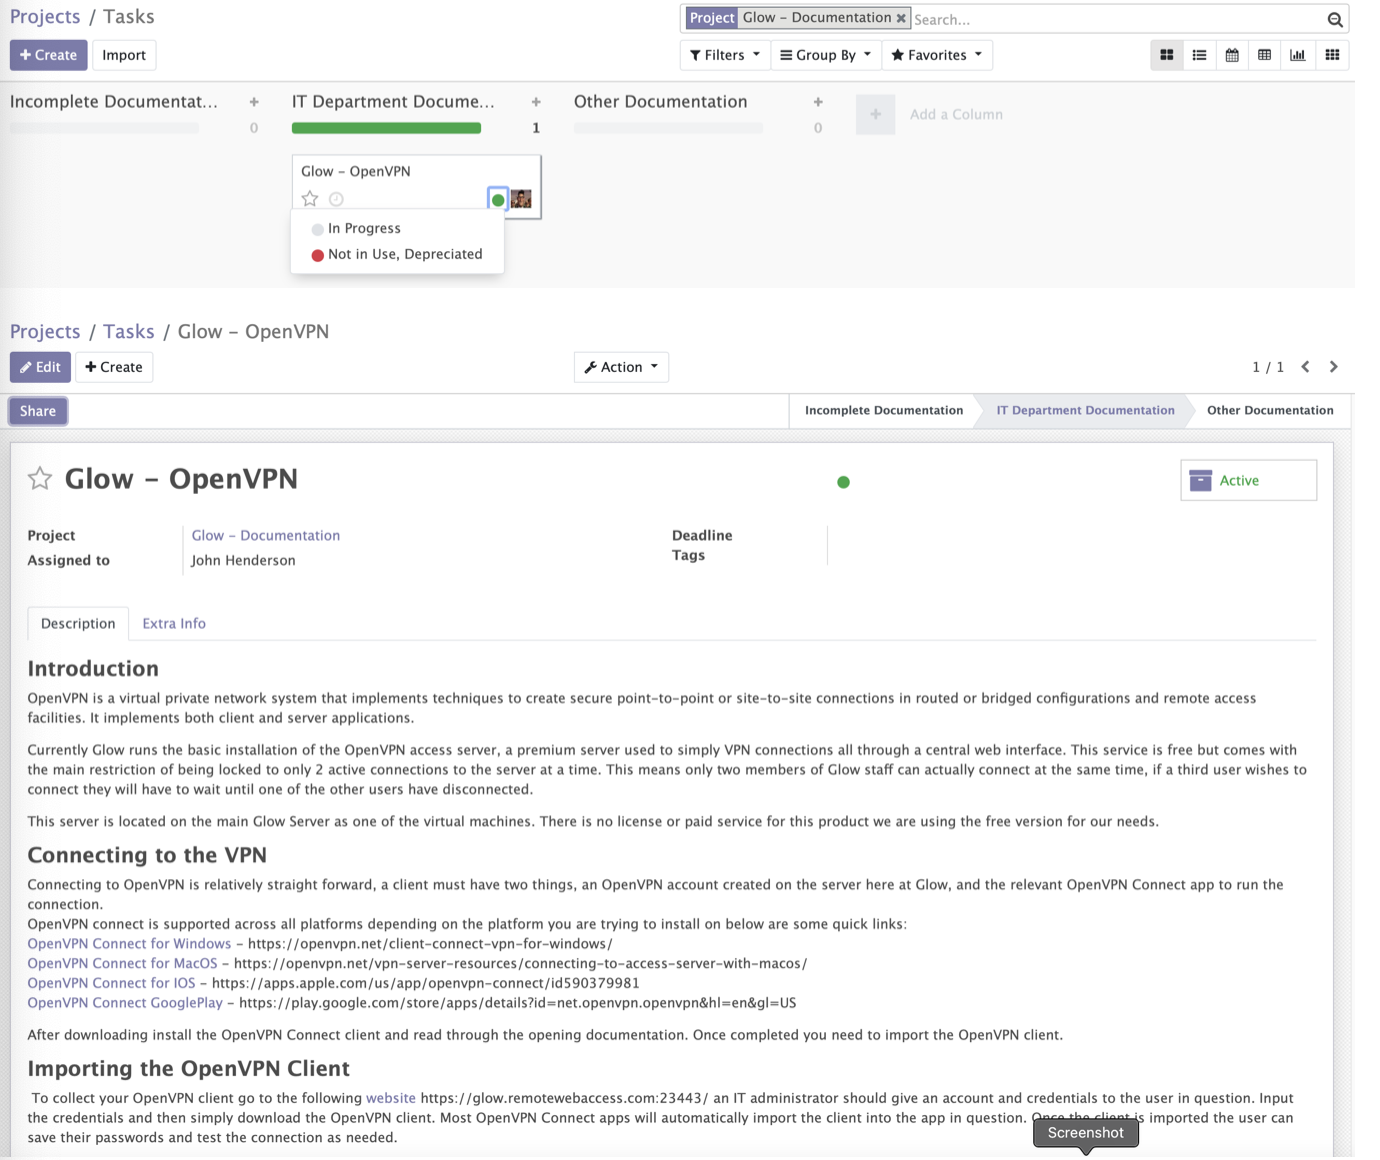Open graph chart view icon
This screenshot has width=1380, height=1160.
[x=1298, y=55]
